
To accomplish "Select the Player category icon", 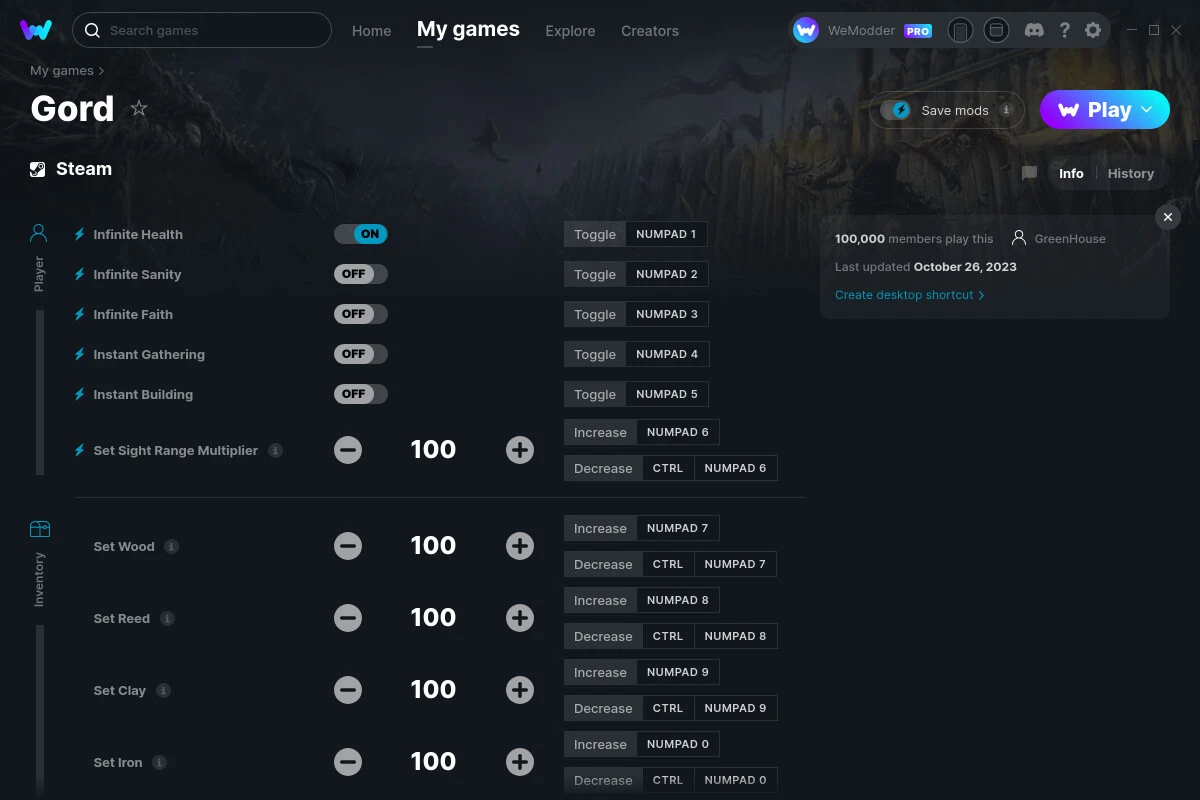I will 39,234.
